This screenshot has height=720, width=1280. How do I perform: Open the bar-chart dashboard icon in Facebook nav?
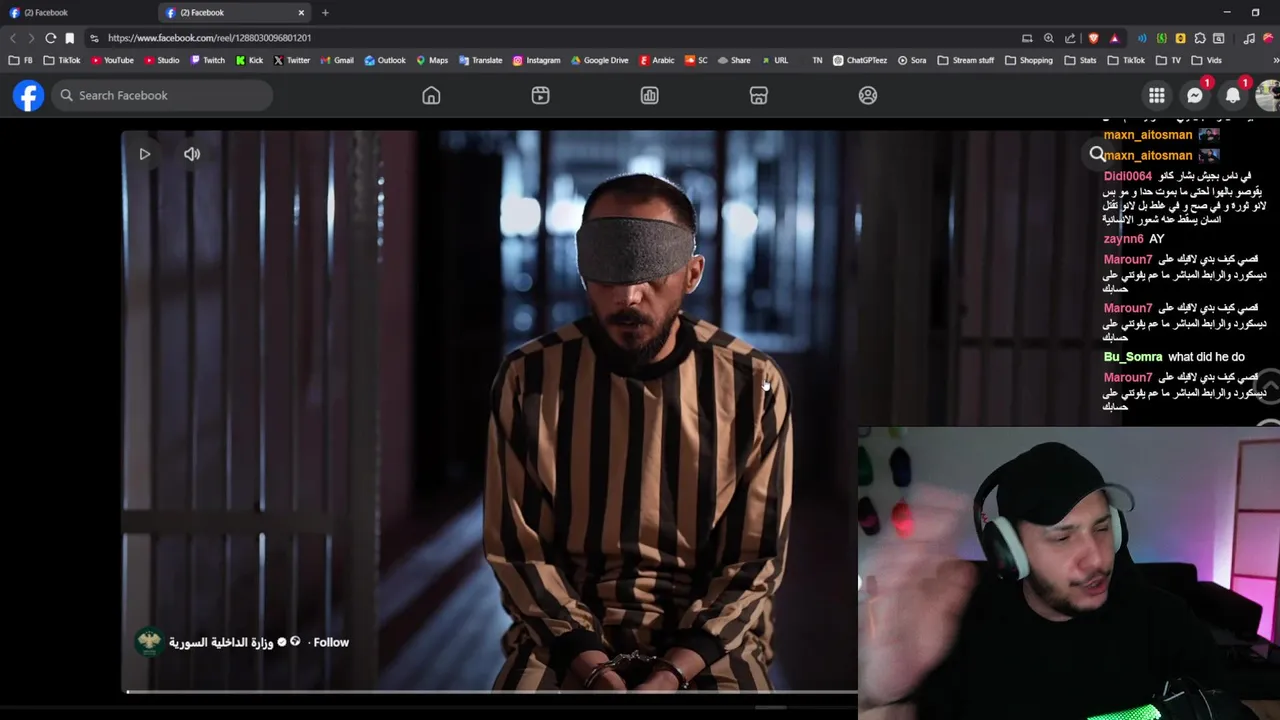(x=649, y=95)
